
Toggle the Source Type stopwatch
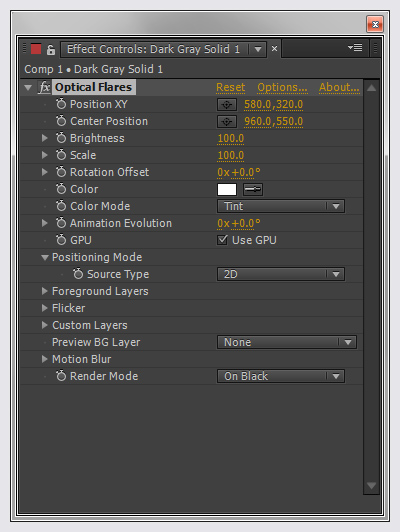(78, 274)
